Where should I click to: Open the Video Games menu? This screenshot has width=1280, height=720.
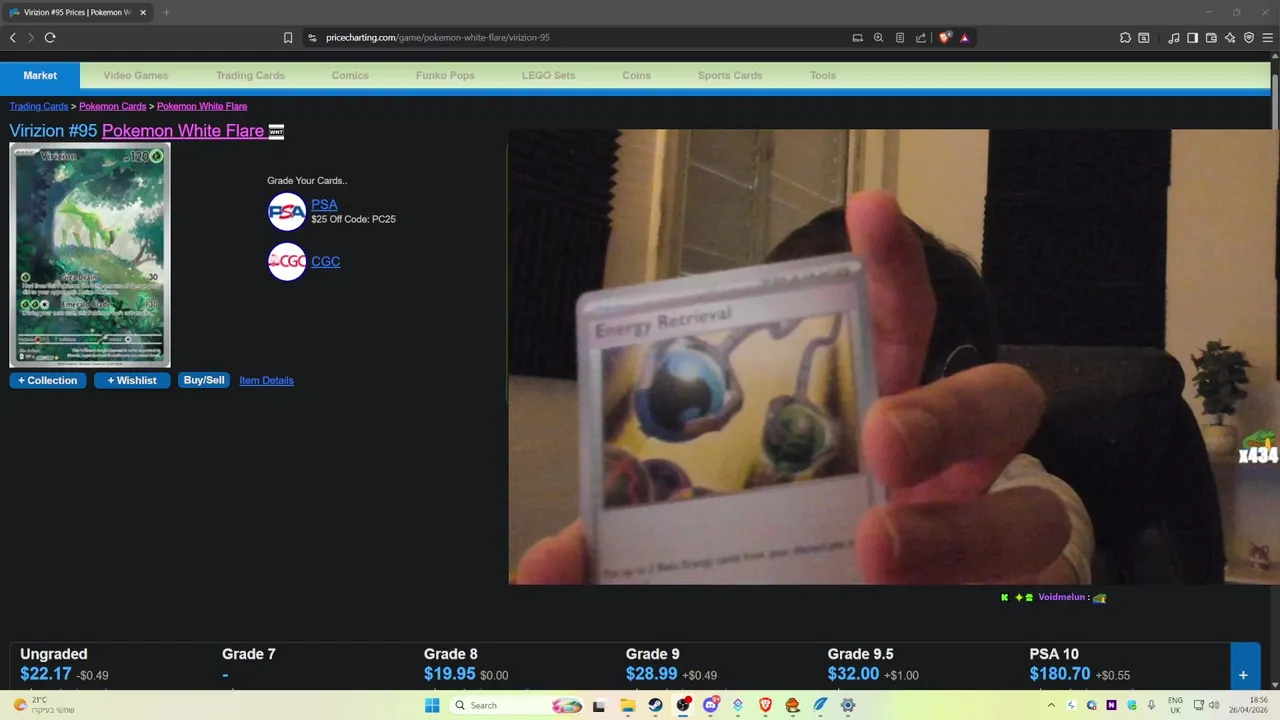136,75
